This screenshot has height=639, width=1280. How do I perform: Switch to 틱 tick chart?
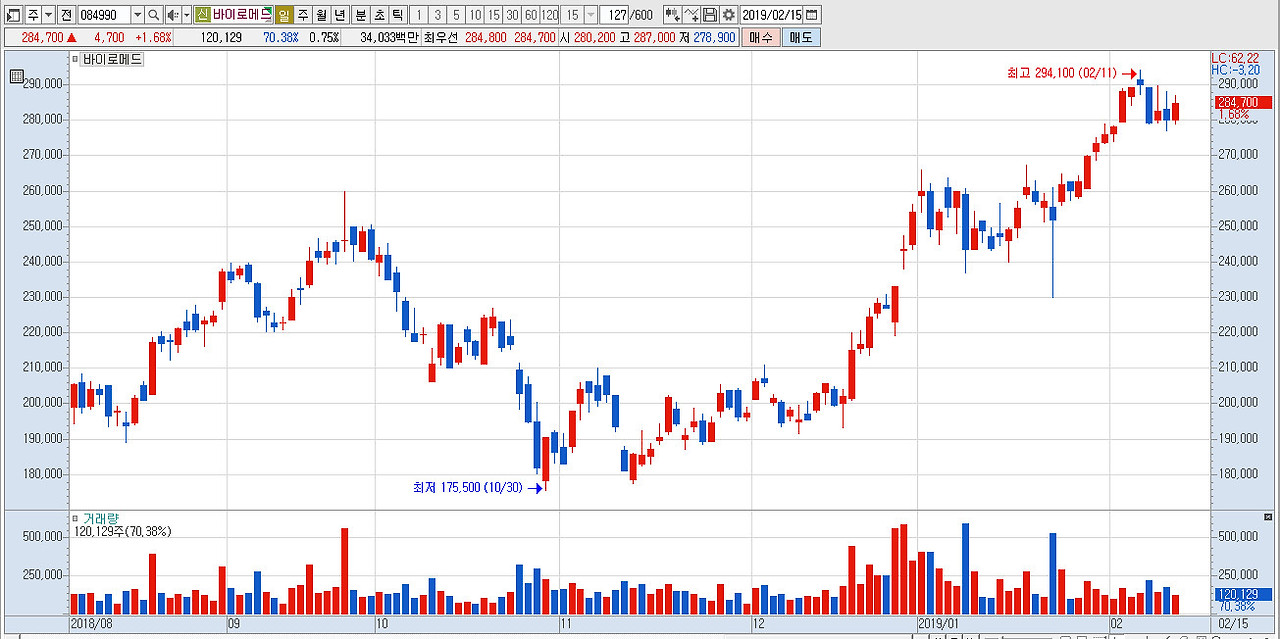coord(397,15)
